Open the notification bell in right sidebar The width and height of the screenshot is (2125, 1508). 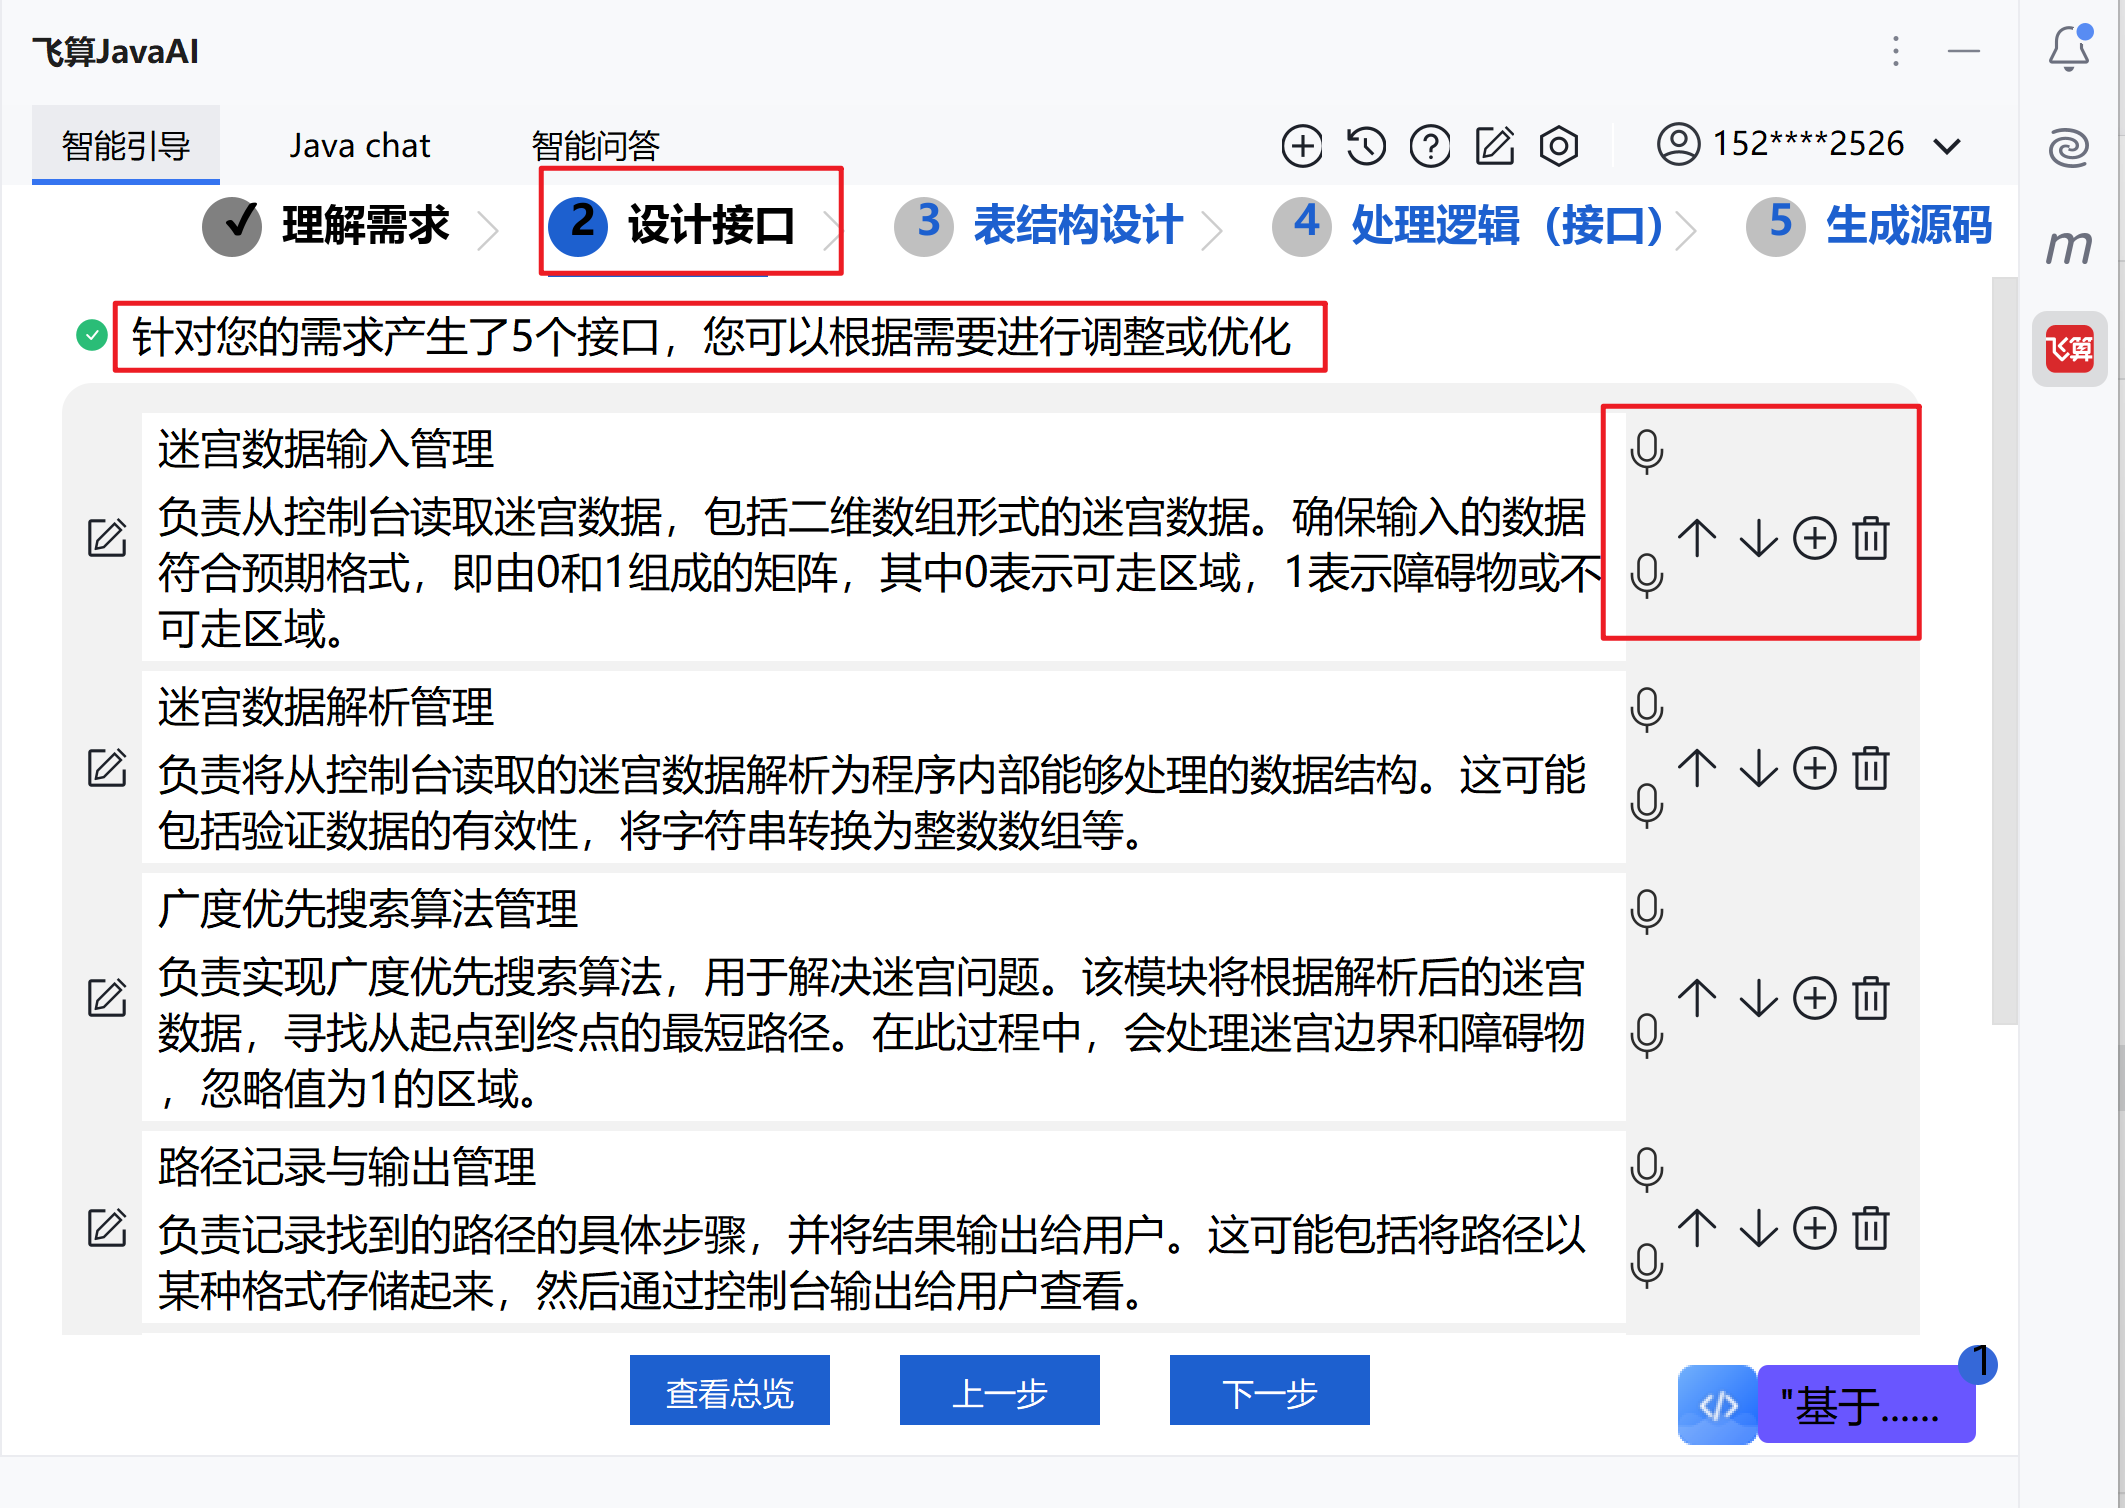coord(2068,48)
